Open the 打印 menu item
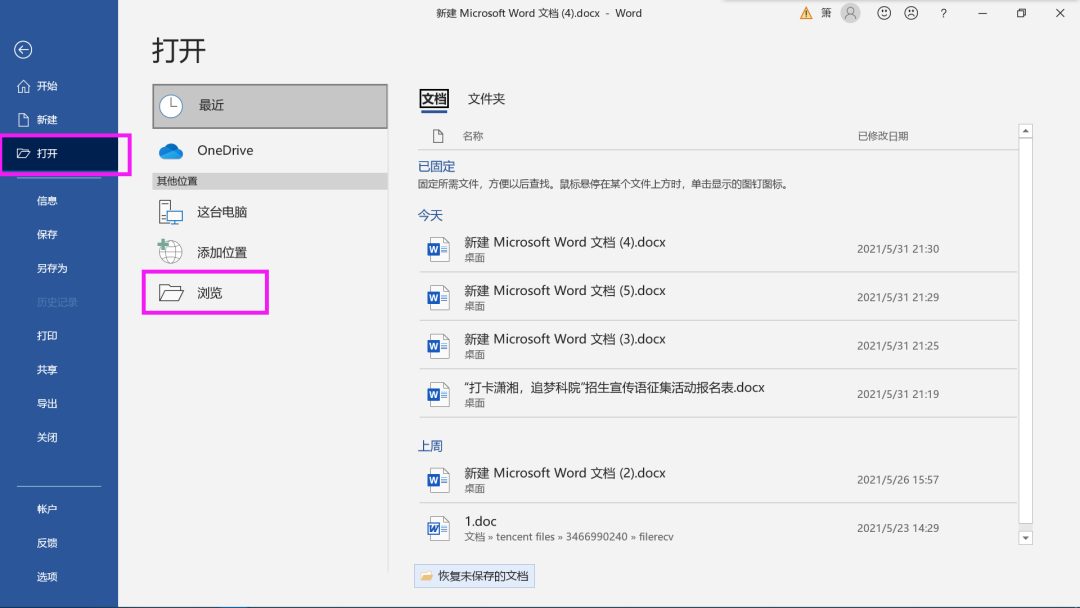Viewport: 1080px width, 608px height. [47, 336]
